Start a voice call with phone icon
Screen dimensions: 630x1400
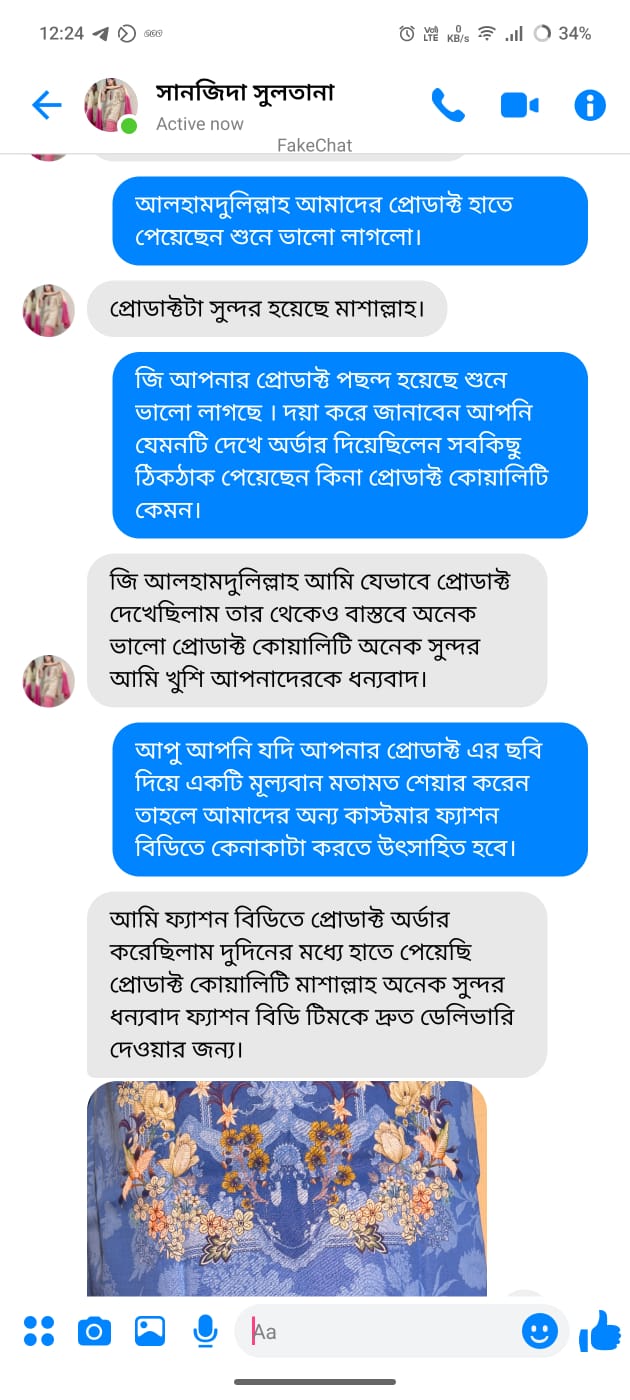447,105
